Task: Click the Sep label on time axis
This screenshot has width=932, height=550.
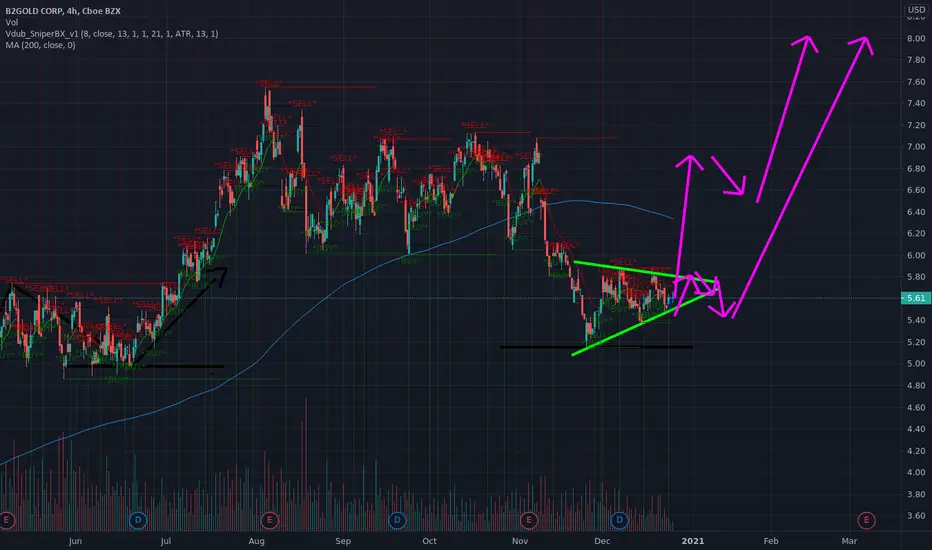Action: click(343, 541)
